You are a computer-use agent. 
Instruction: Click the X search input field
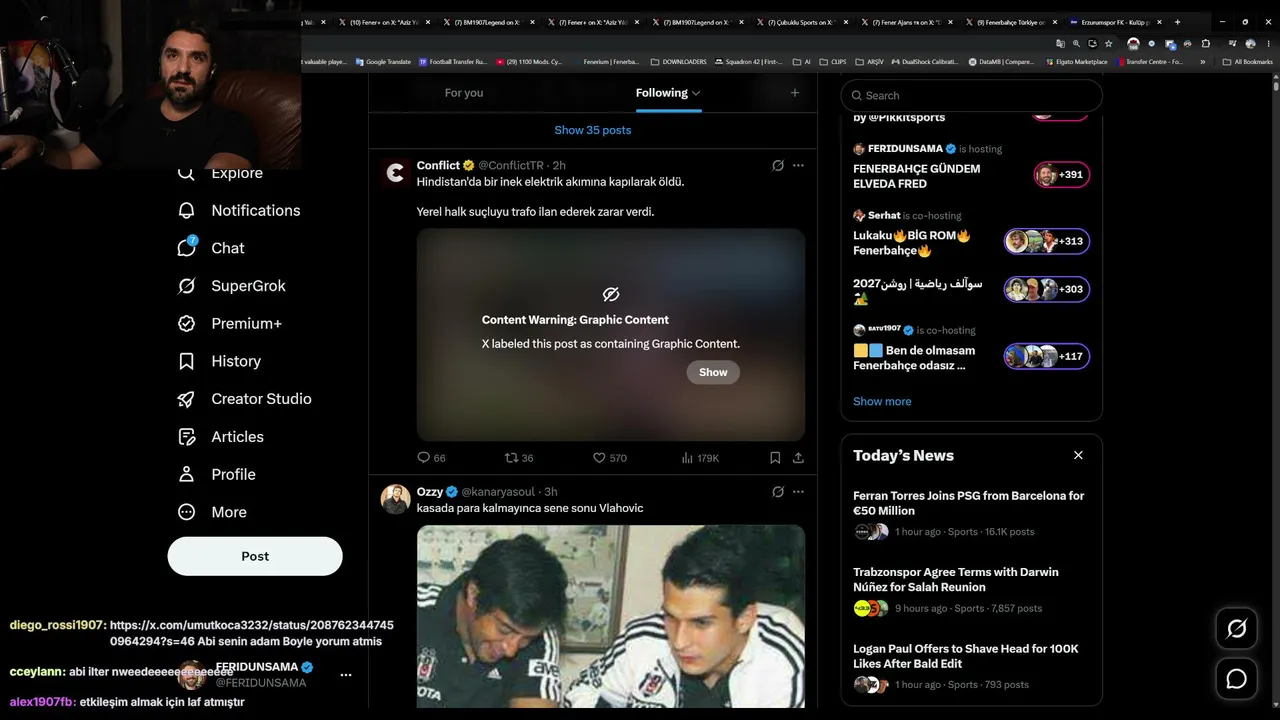click(972, 95)
